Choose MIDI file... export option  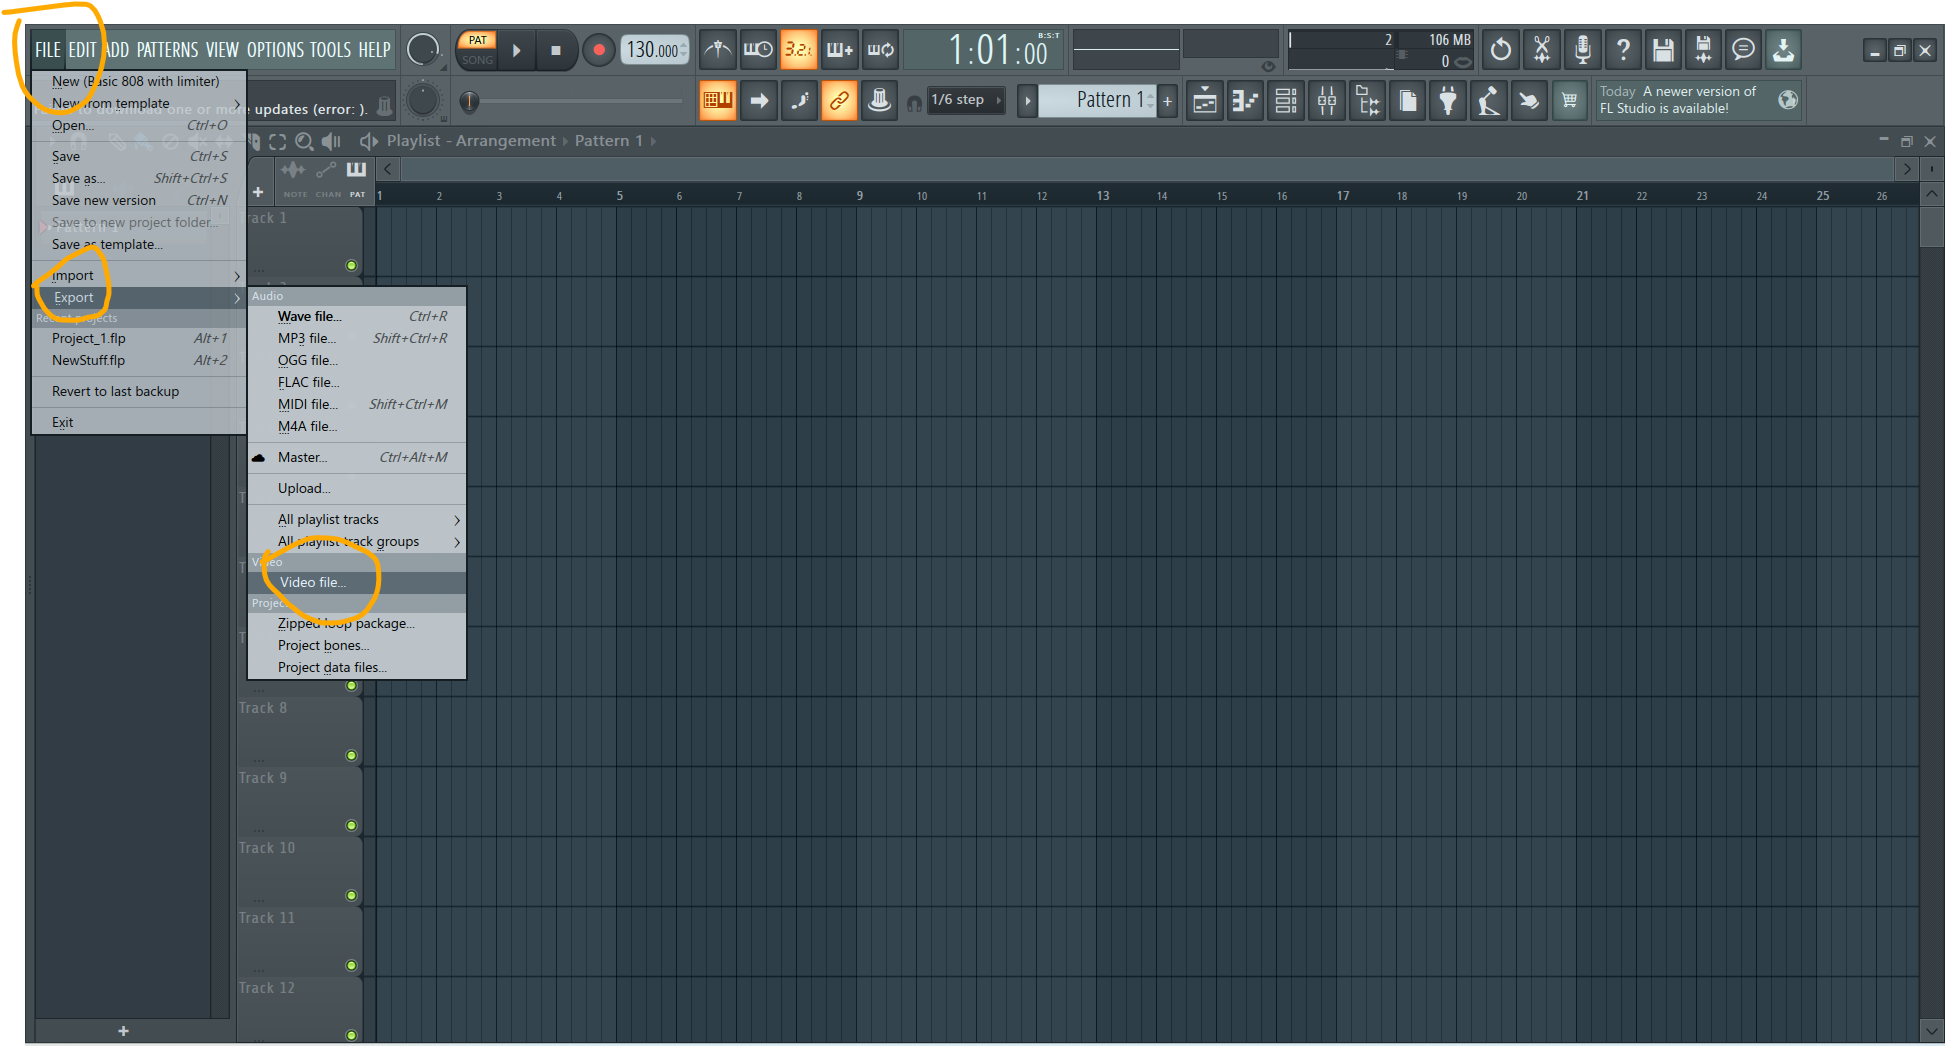pos(357,404)
